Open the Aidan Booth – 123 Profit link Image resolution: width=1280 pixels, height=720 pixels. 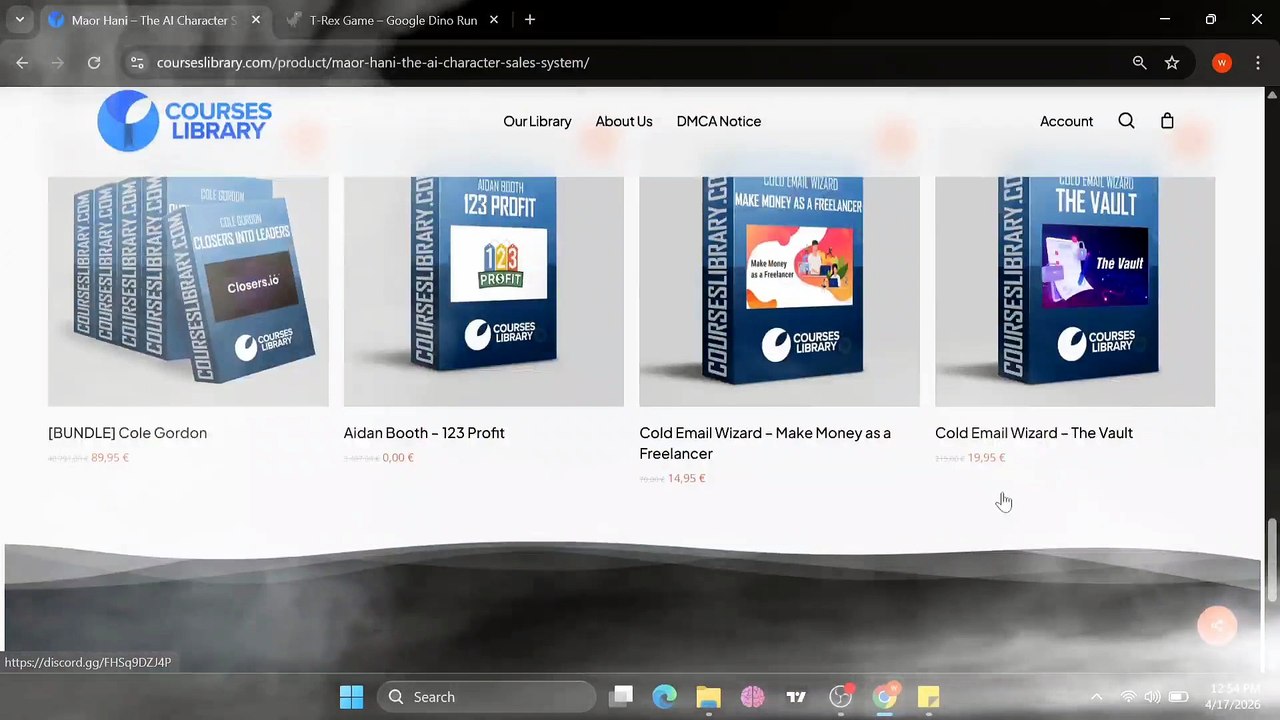click(x=424, y=433)
